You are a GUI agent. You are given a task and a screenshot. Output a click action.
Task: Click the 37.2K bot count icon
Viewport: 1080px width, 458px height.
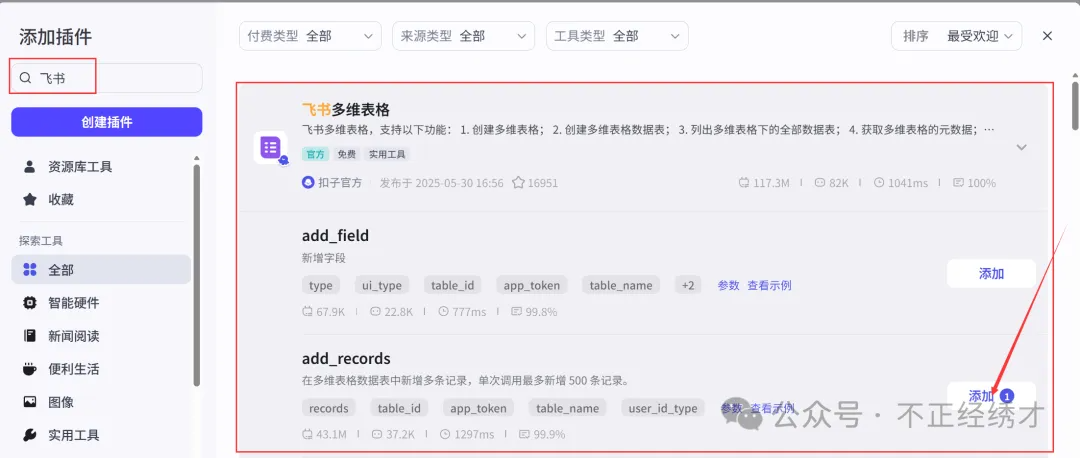pos(376,435)
